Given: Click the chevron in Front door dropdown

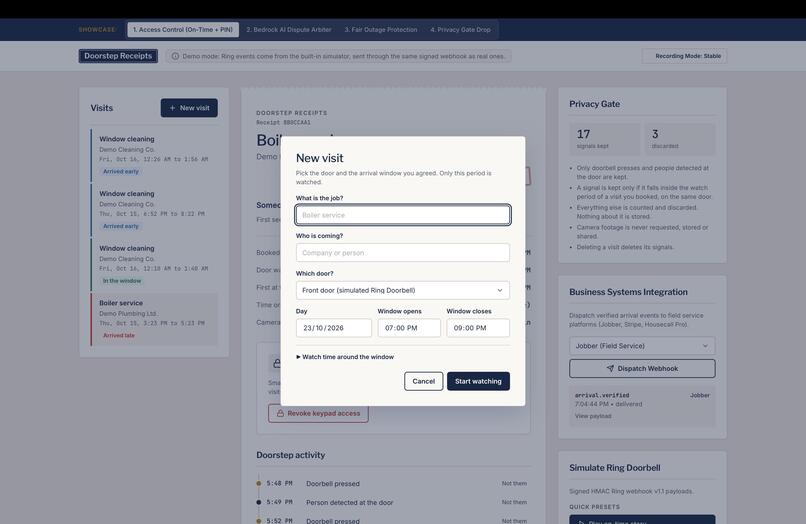Looking at the screenshot, I should [x=500, y=290].
